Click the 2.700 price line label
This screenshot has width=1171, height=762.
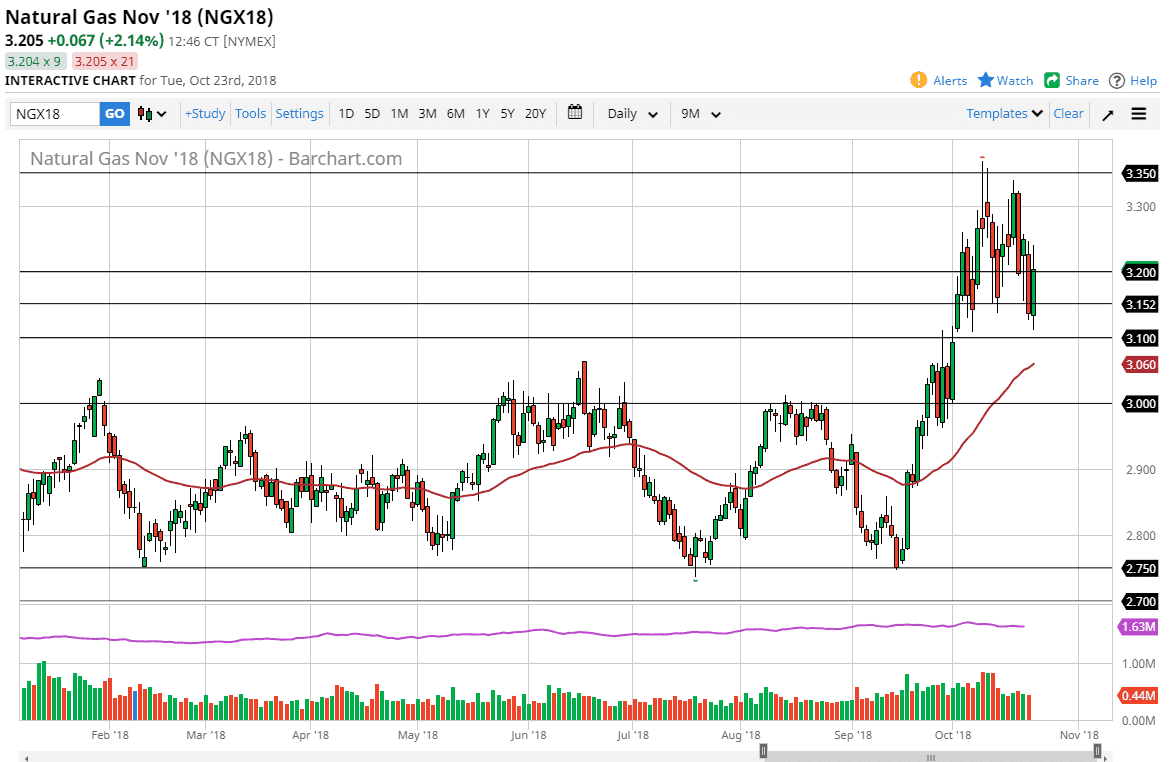click(x=1140, y=601)
